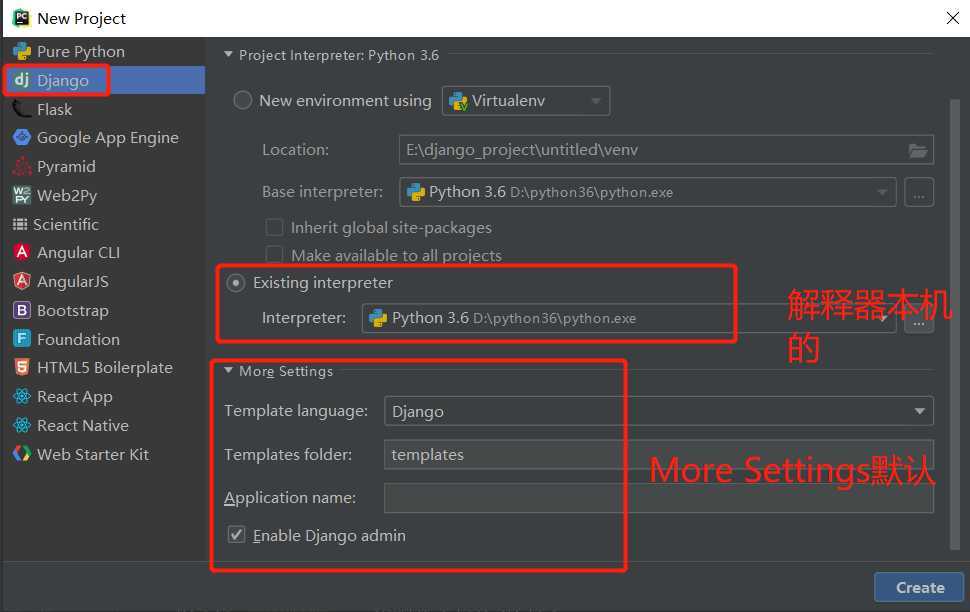
Task: Click the folder browse icon in Location
Action: click(917, 150)
